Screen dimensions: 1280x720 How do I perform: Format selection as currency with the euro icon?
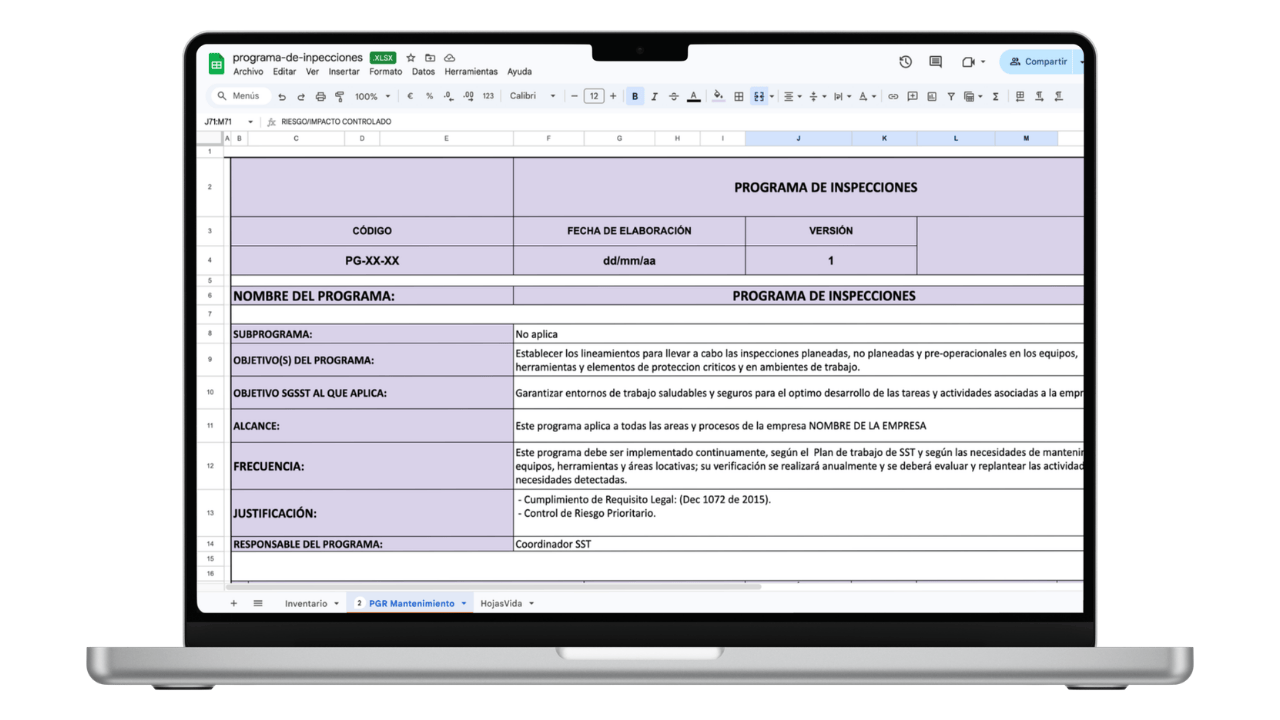click(x=409, y=96)
